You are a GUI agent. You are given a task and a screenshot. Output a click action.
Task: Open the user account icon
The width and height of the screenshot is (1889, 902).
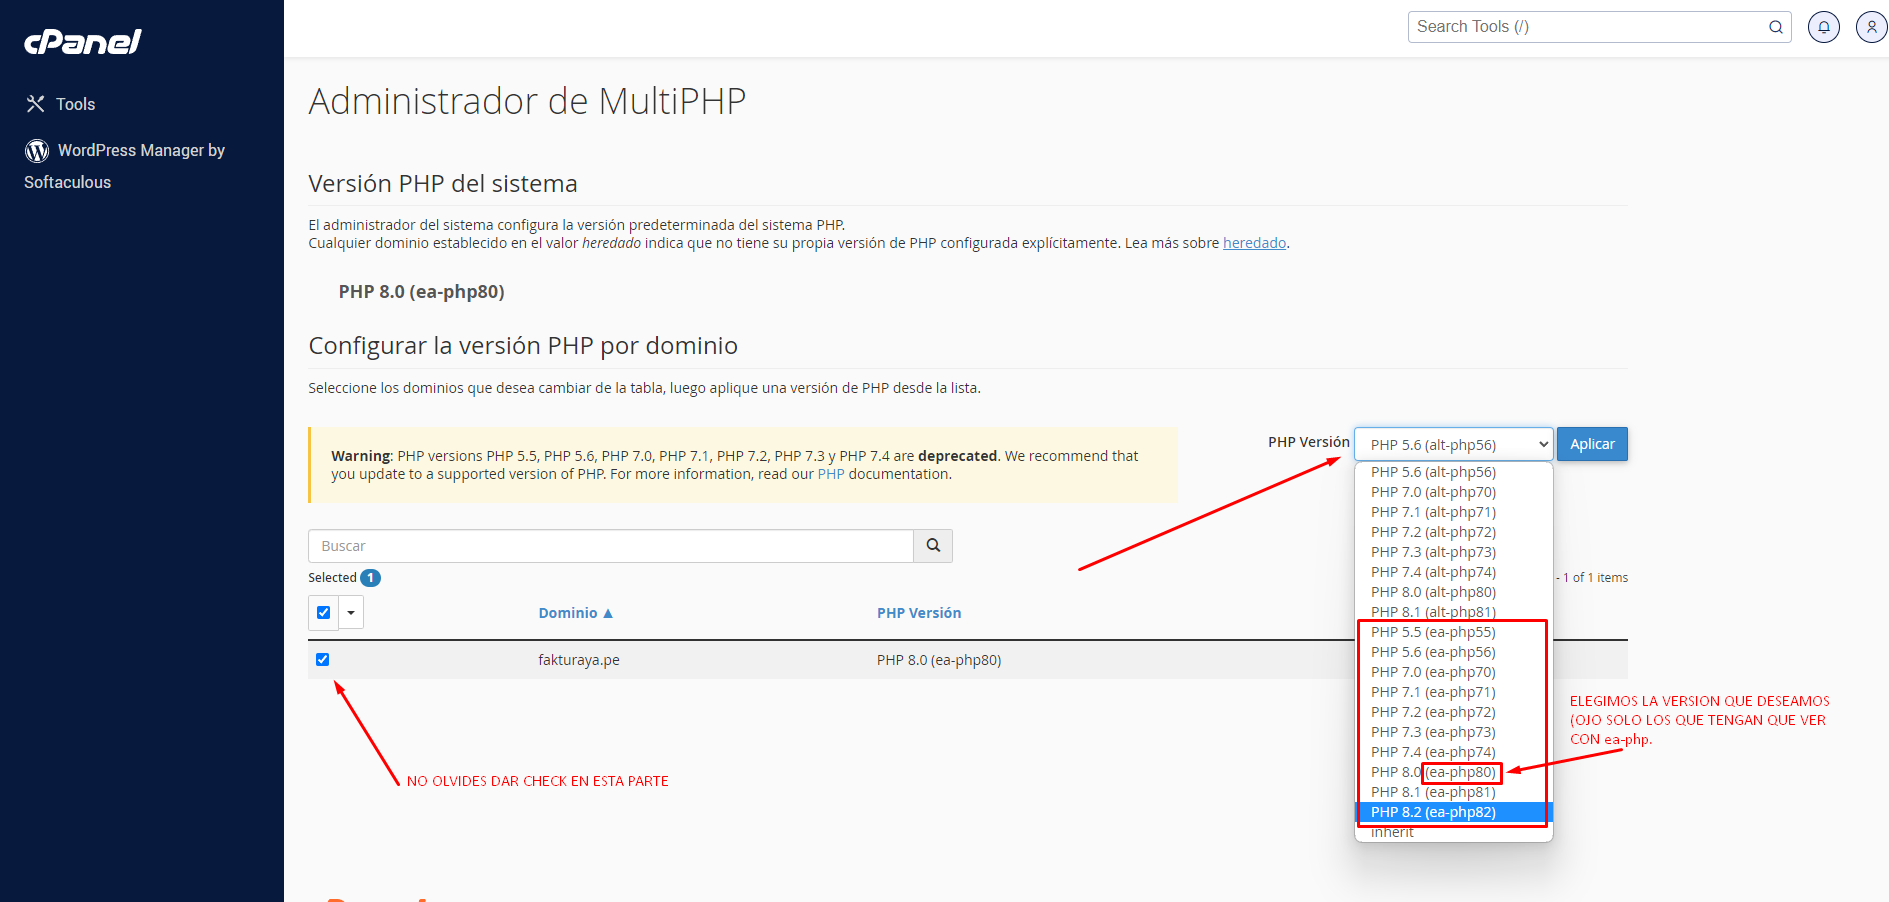click(x=1871, y=27)
